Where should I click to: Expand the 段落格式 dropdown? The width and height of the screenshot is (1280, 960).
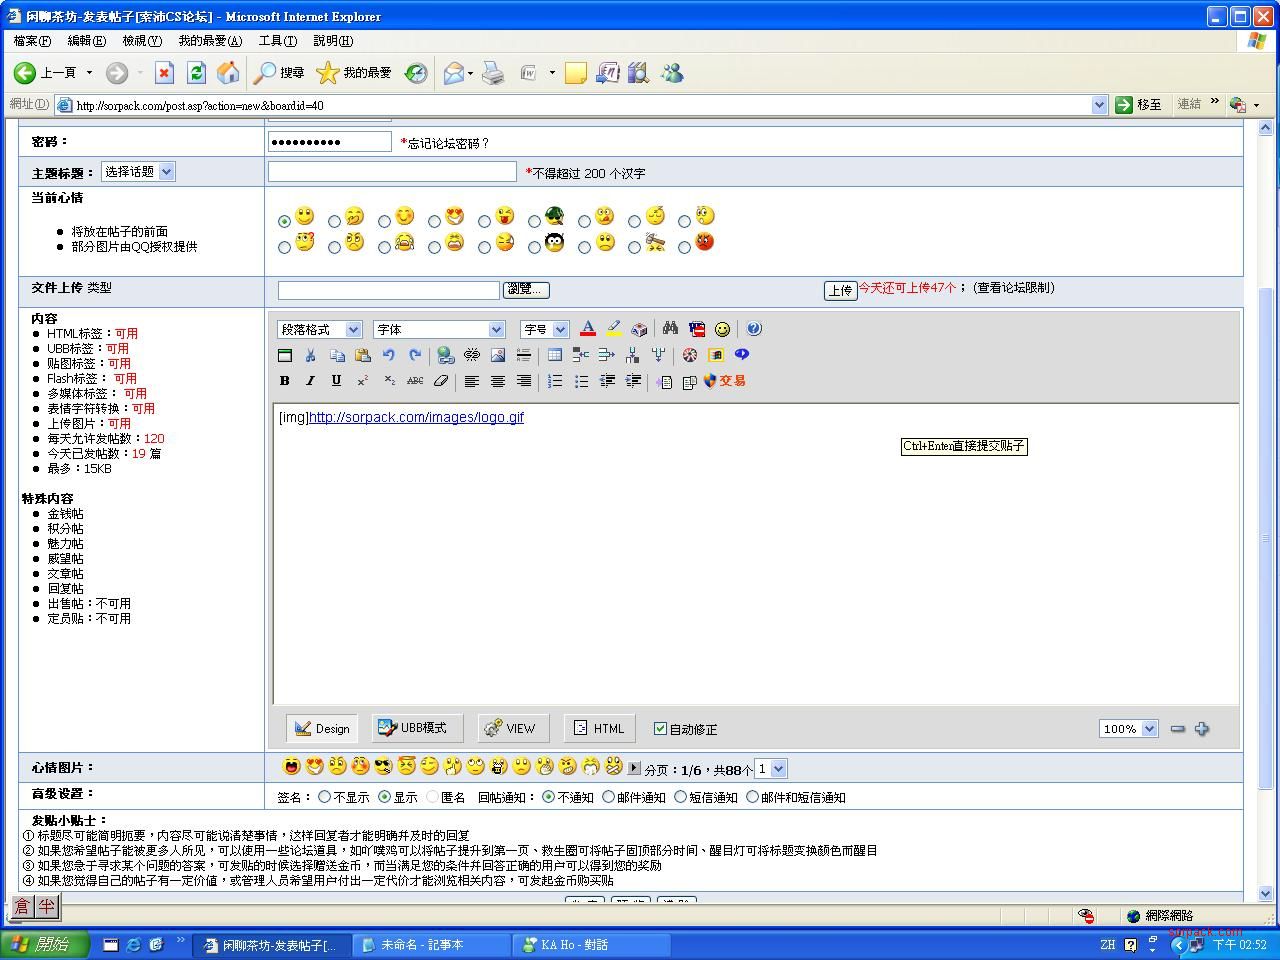[x=320, y=330]
